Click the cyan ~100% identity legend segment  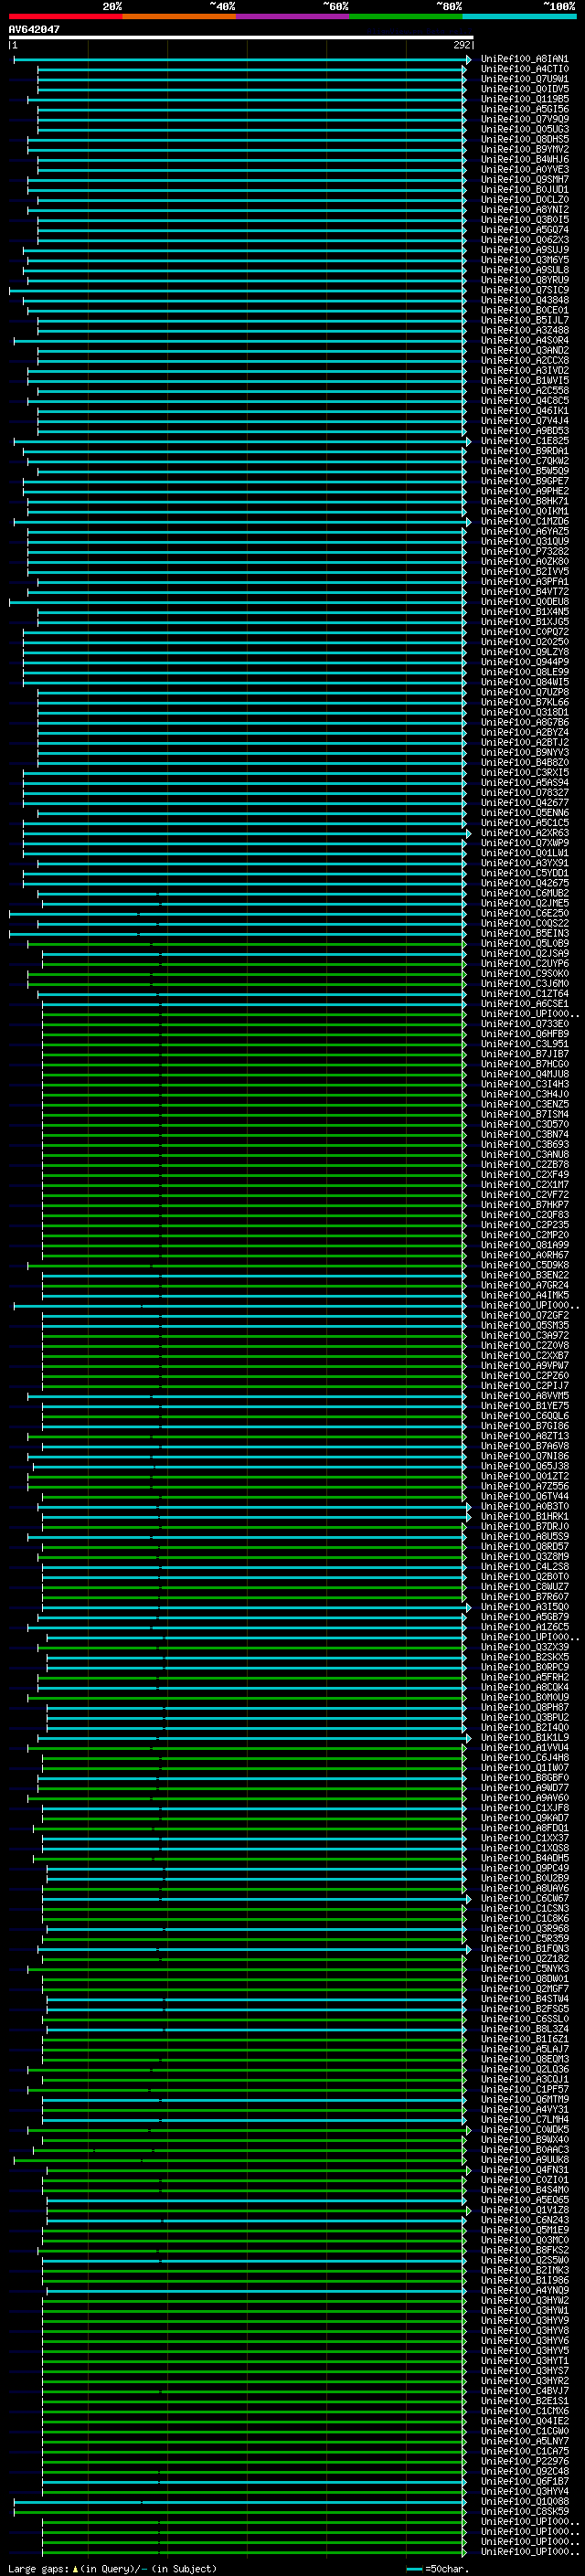519,16
